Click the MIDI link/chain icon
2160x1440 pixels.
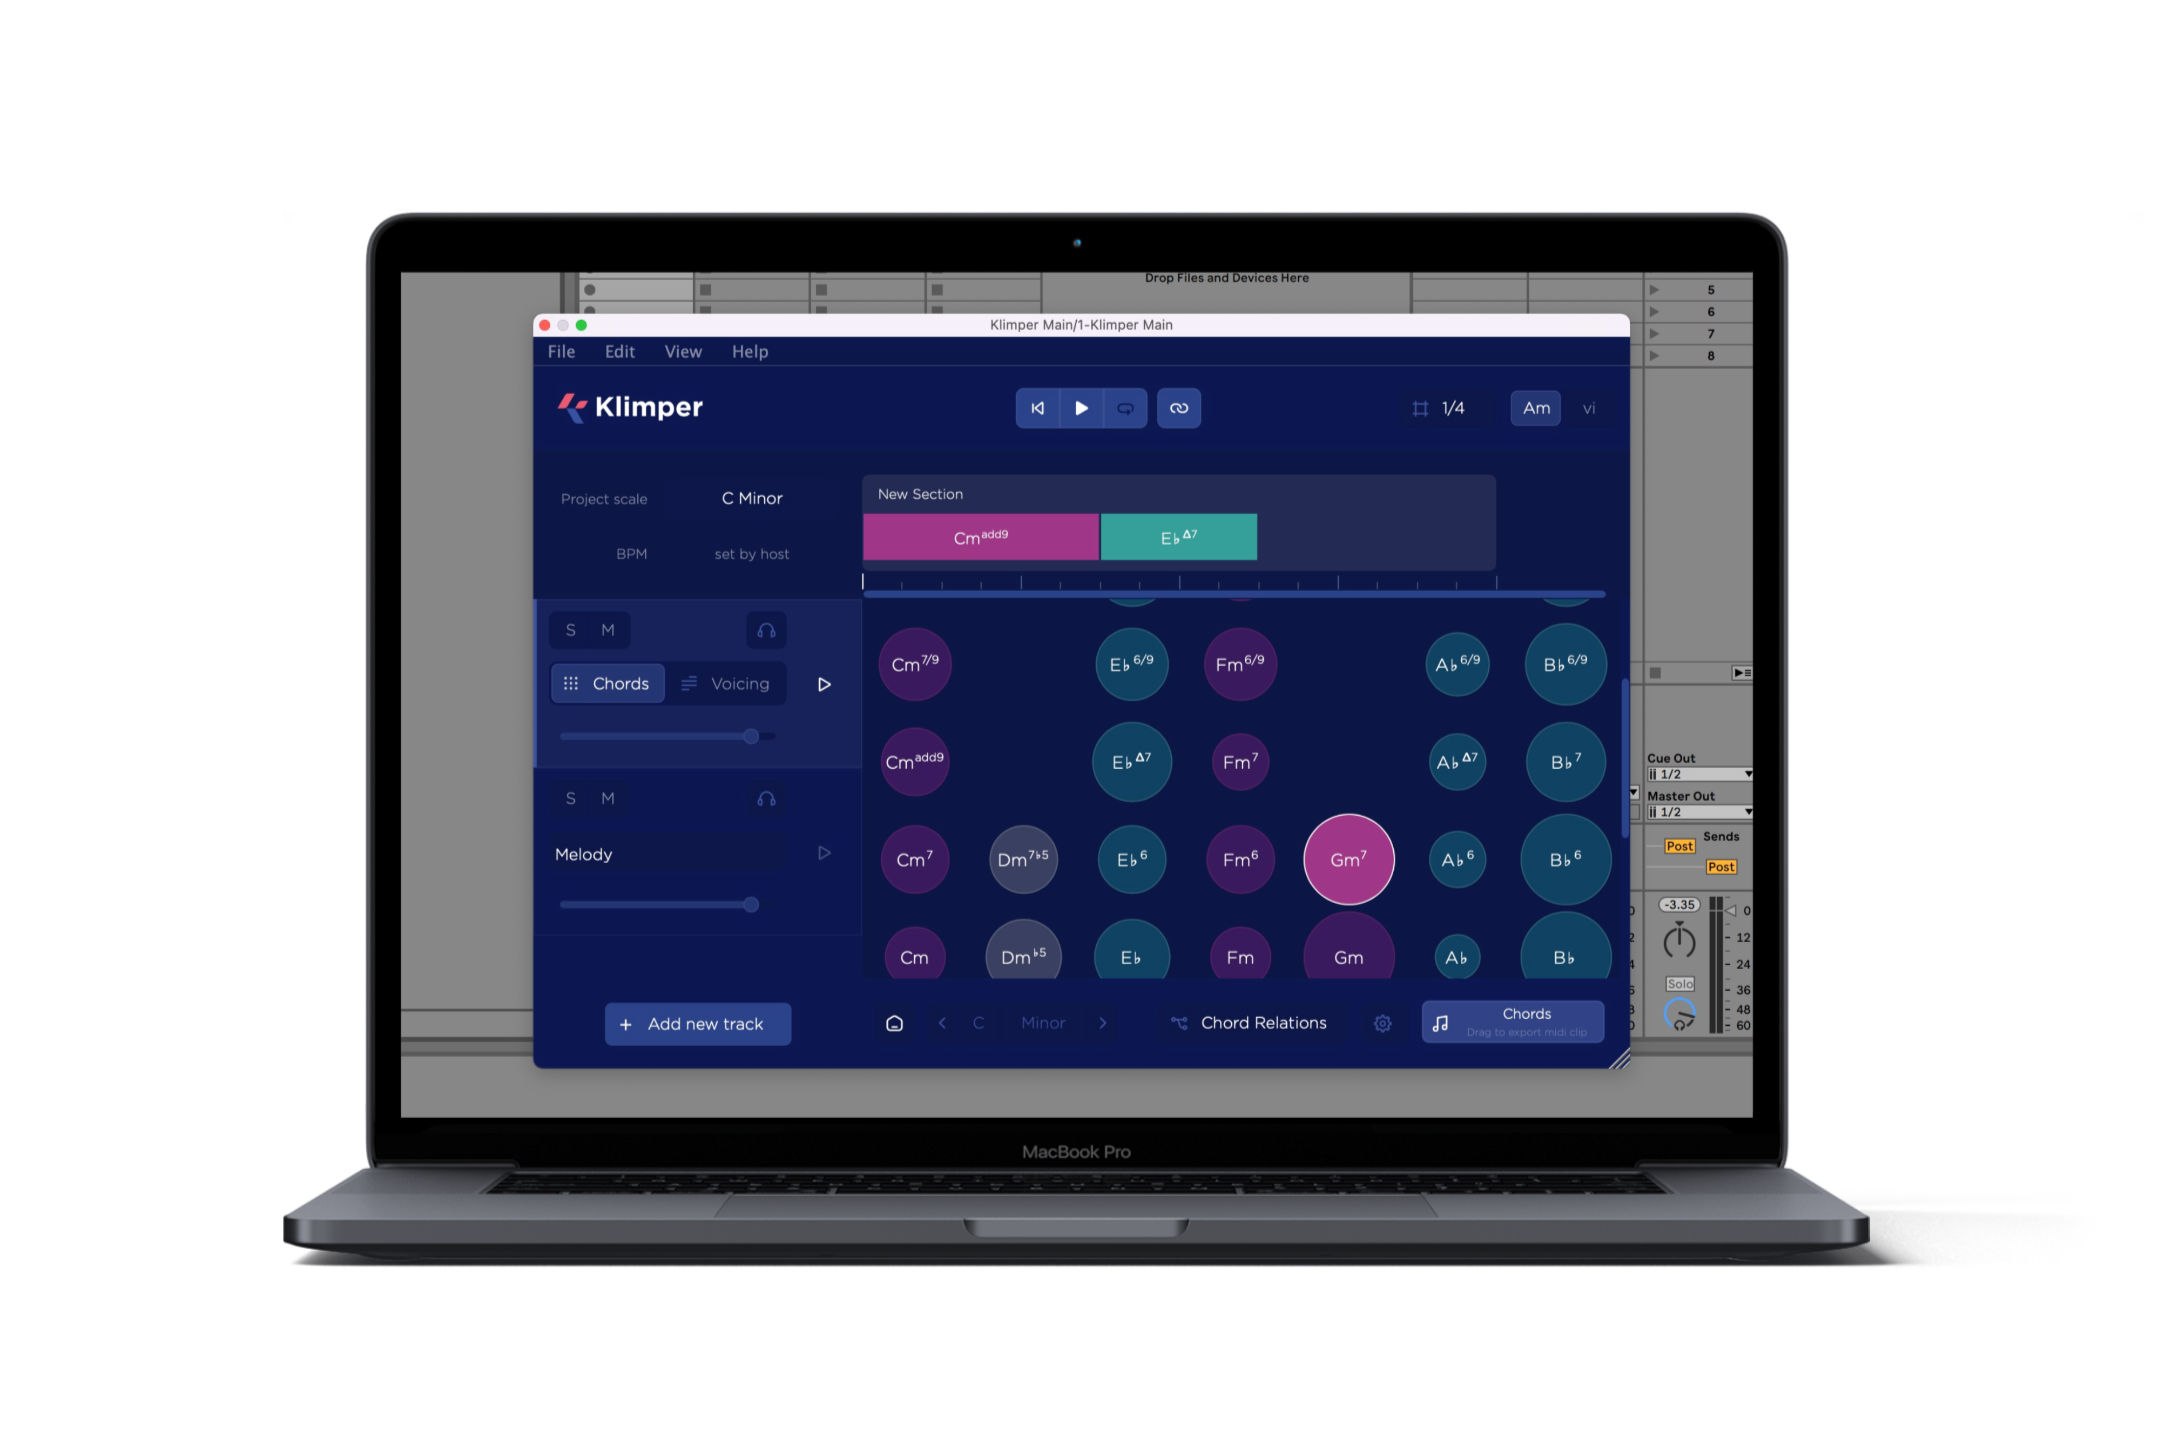pyautogui.click(x=1183, y=407)
